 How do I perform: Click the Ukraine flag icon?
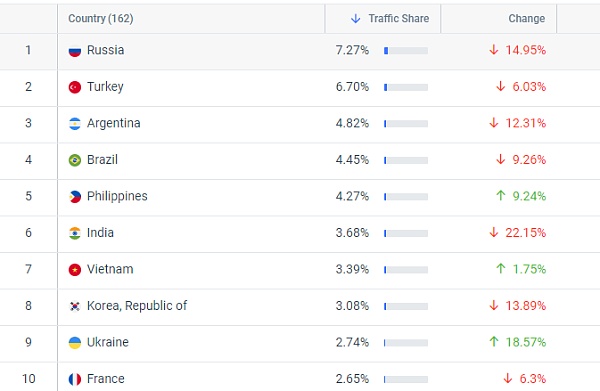pos(75,342)
